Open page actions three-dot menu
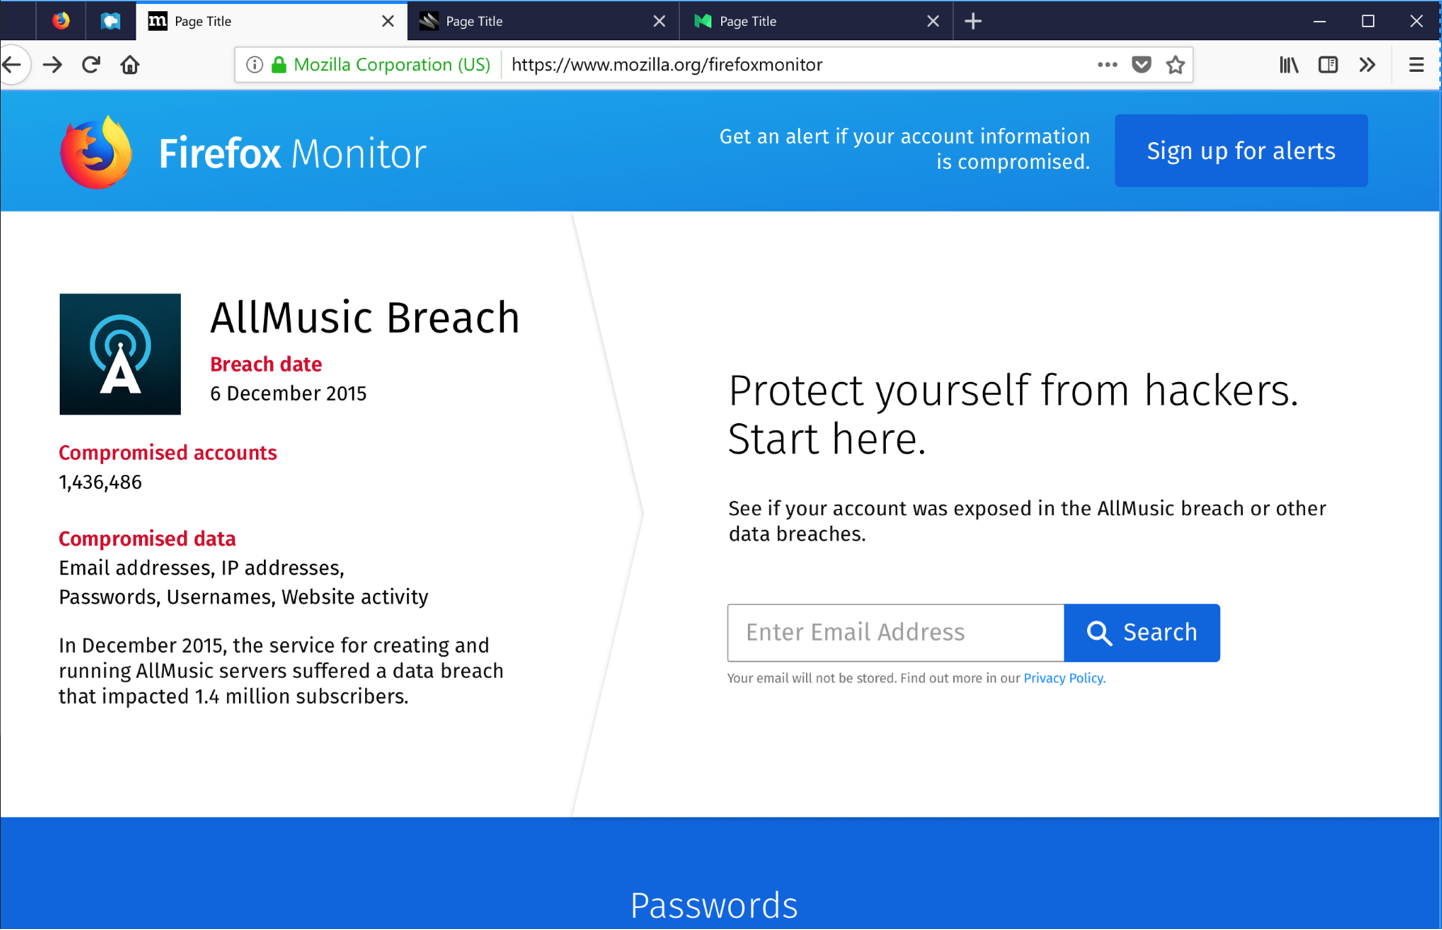 point(1107,65)
